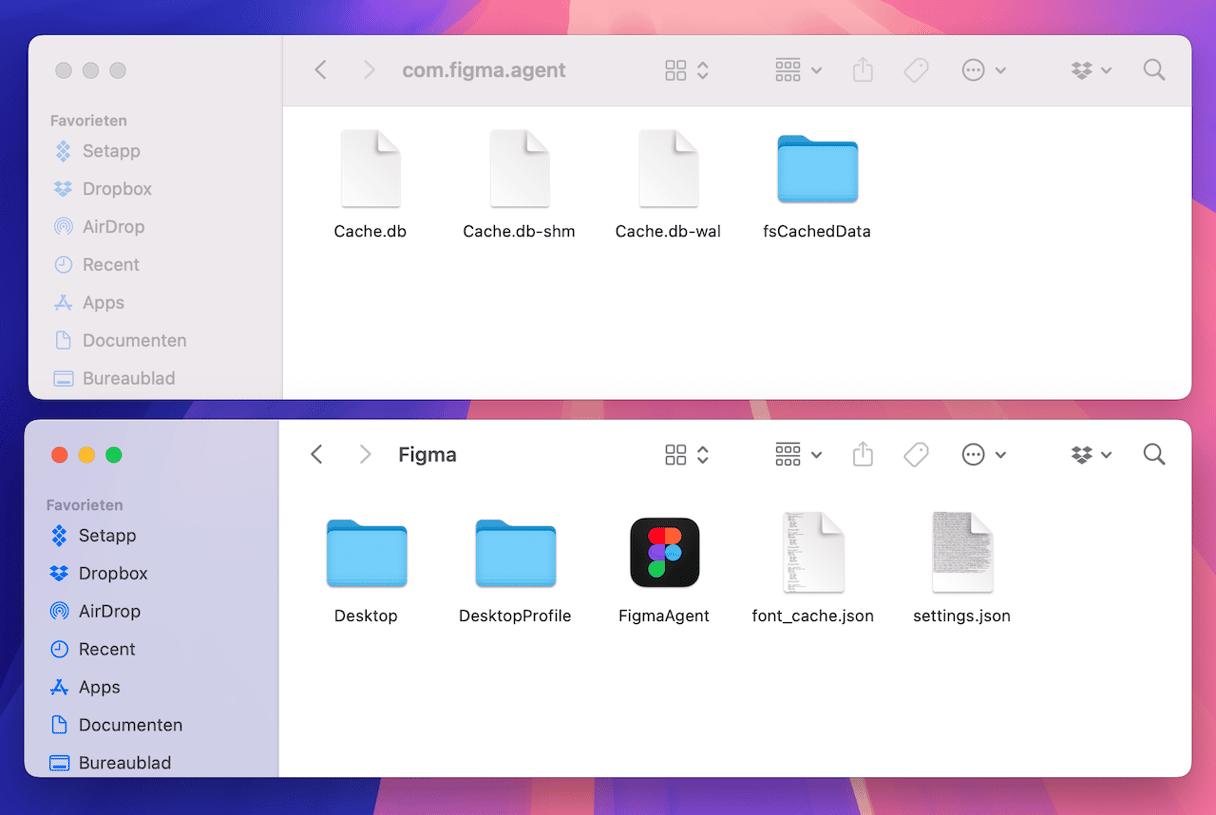Open the Dropbox toolbar dropdown in Figma window
The image size is (1216, 815).
1091,455
